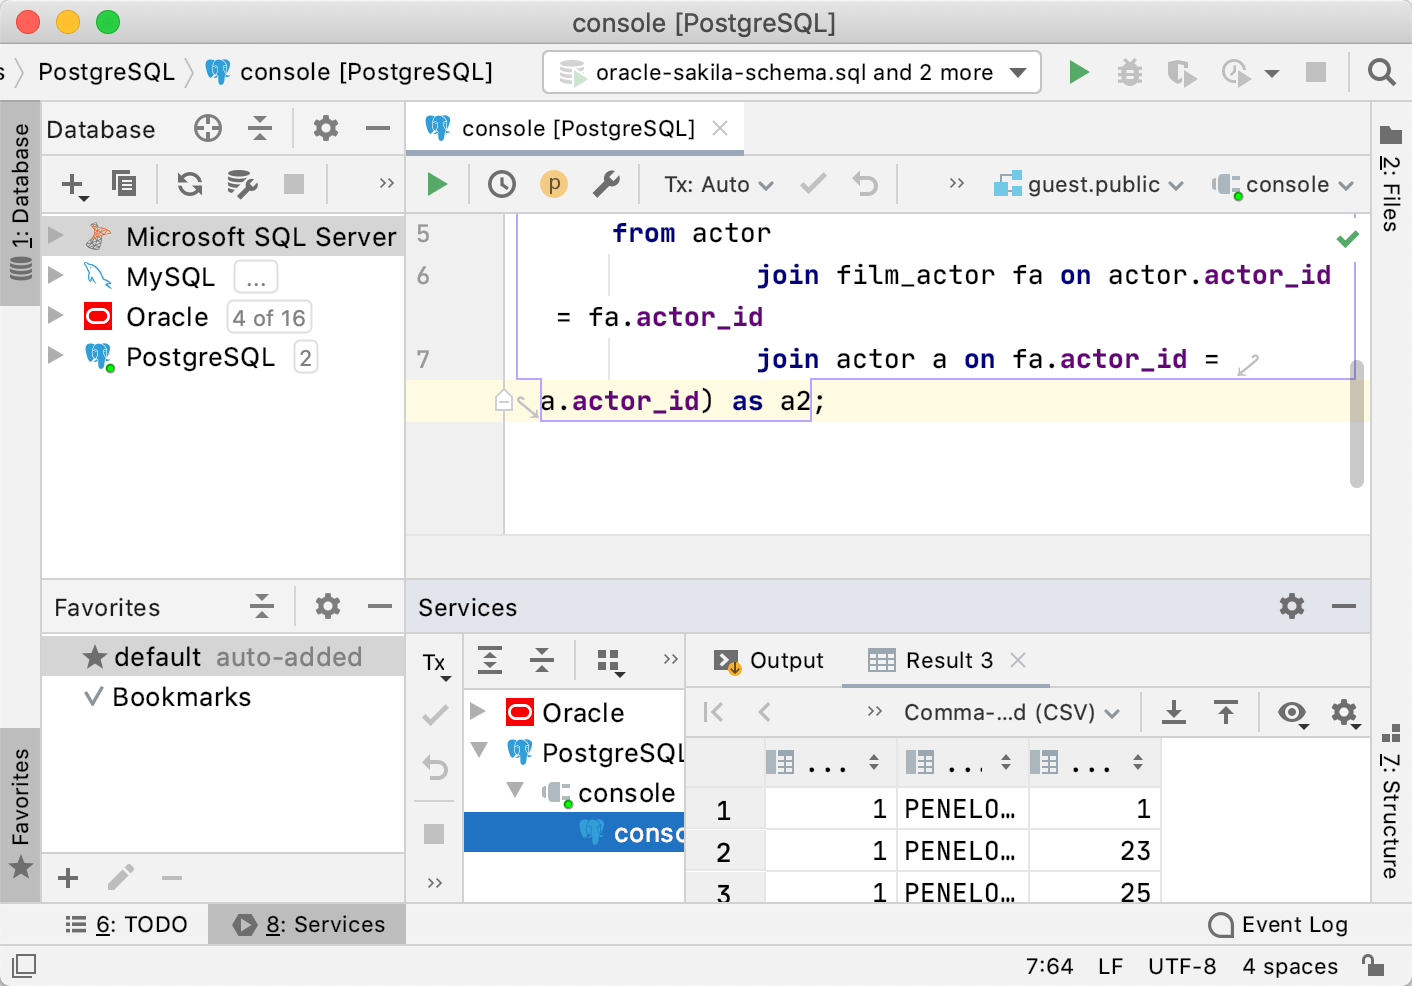Expand the Oracle node in Database panel

[57, 317]
